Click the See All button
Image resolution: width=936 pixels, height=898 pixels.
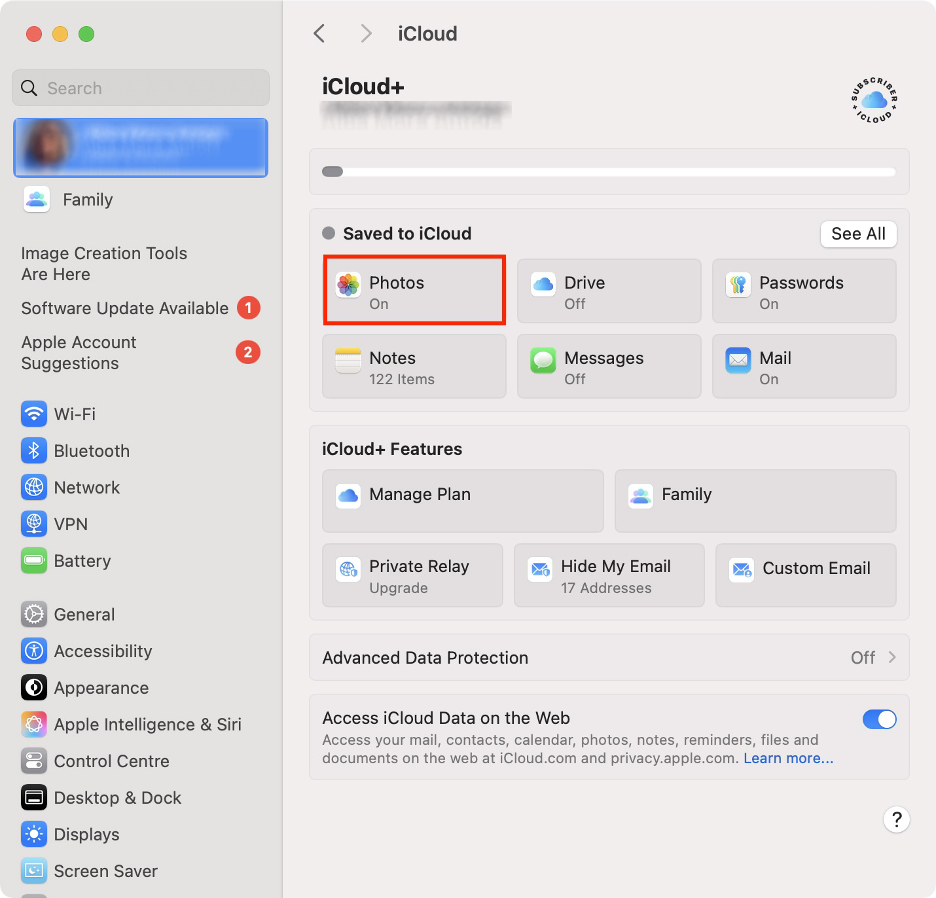[x=857, y=233]
